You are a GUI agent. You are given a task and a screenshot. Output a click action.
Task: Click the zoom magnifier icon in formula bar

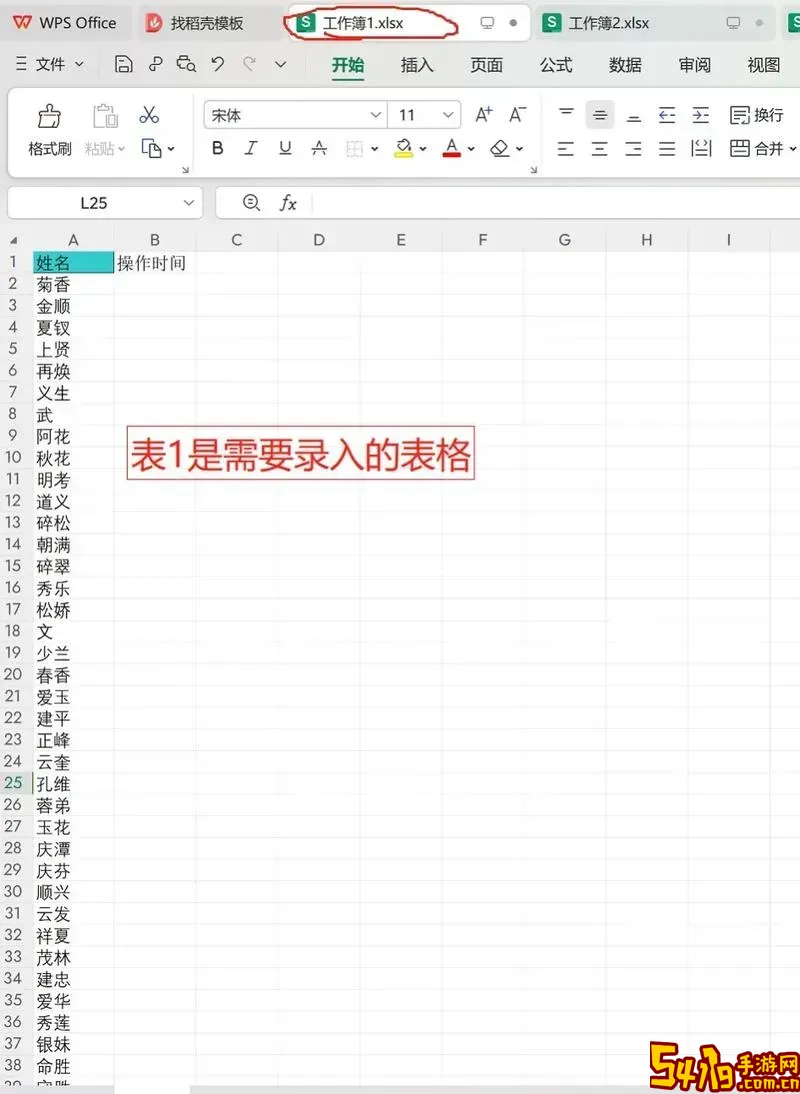pos(251,202)
